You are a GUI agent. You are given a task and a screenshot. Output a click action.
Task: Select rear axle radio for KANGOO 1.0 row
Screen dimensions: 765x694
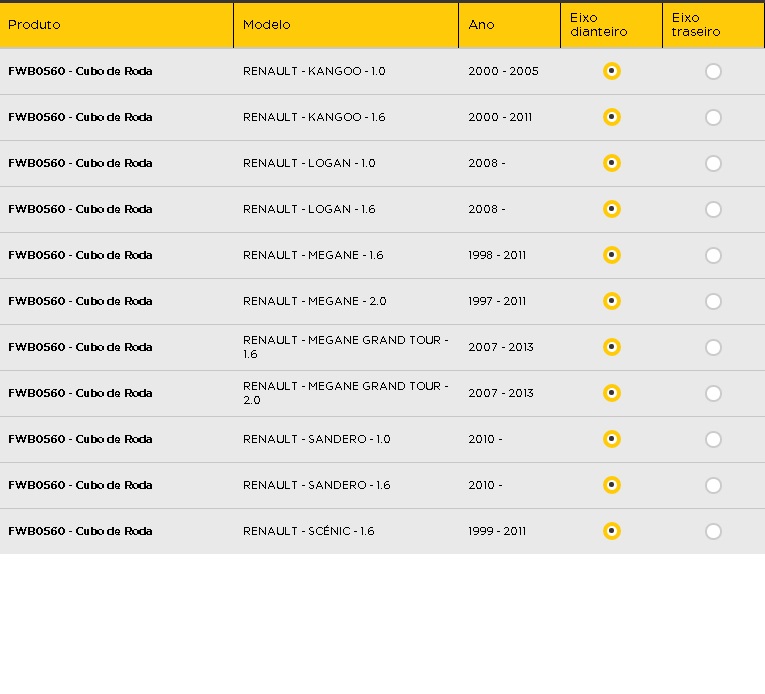point(713,71)
